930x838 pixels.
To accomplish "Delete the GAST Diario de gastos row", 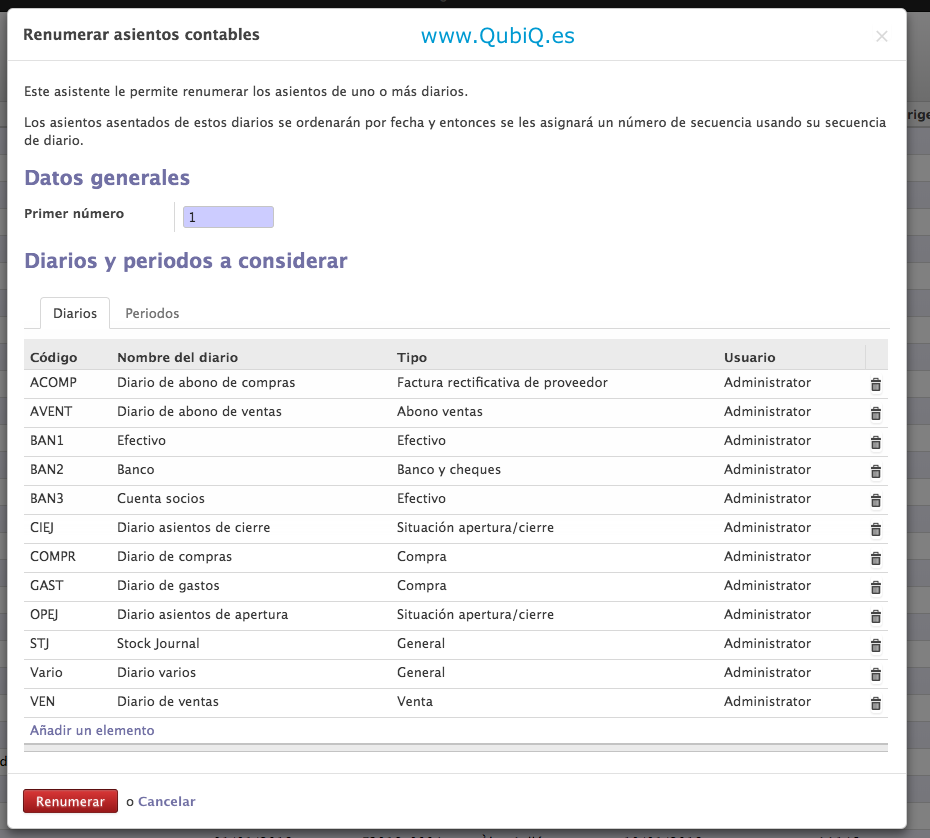I will click(x=875, y=587).
